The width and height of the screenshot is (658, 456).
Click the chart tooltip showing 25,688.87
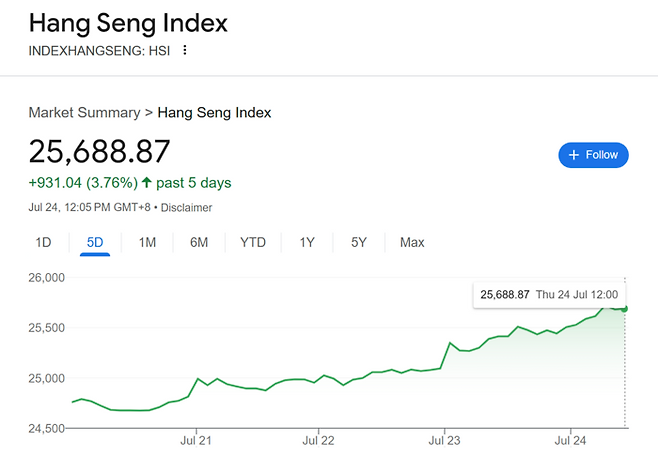(x=548, y=294)
